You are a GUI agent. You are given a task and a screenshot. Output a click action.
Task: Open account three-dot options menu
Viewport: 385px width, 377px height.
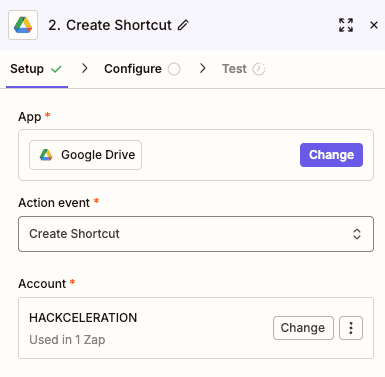(351, 328)
